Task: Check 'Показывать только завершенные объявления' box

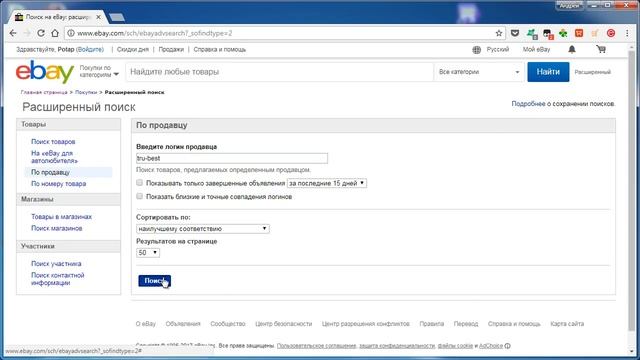Action: pyautogui.click(x=140, y=183)
